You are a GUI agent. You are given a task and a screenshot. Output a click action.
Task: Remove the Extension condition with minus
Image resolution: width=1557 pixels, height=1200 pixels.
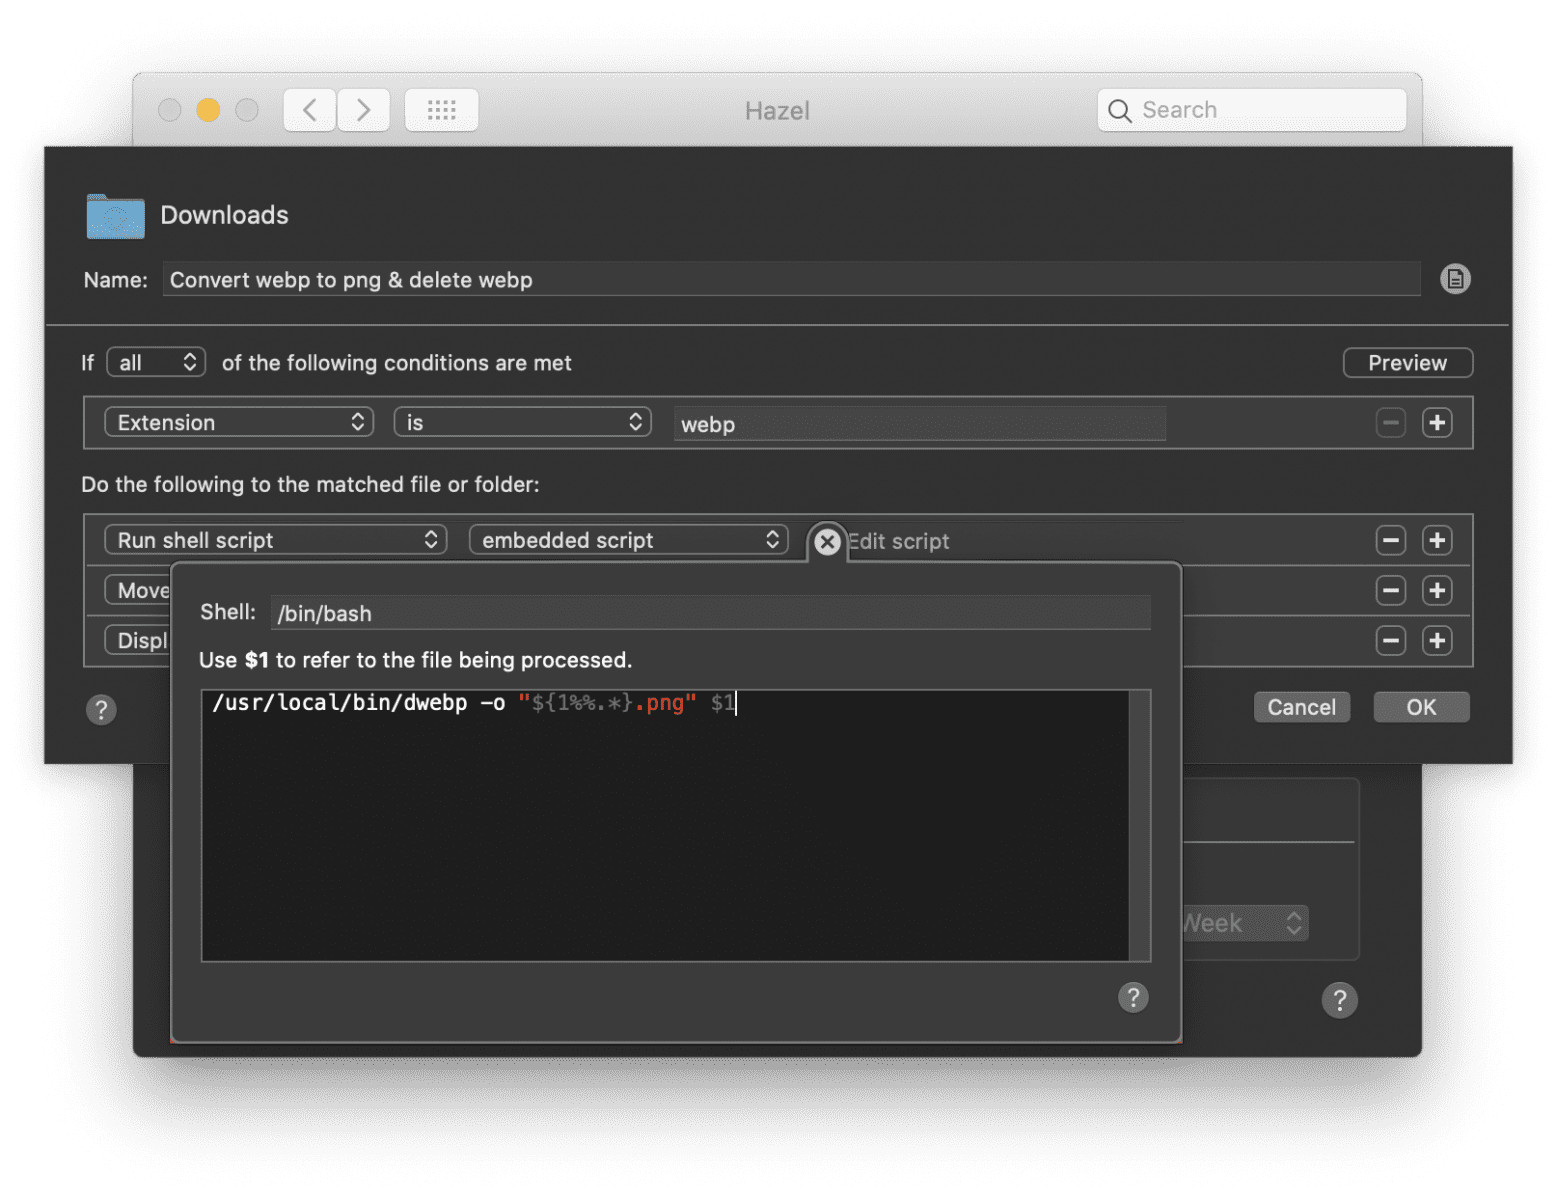[x=1390, y=423]
